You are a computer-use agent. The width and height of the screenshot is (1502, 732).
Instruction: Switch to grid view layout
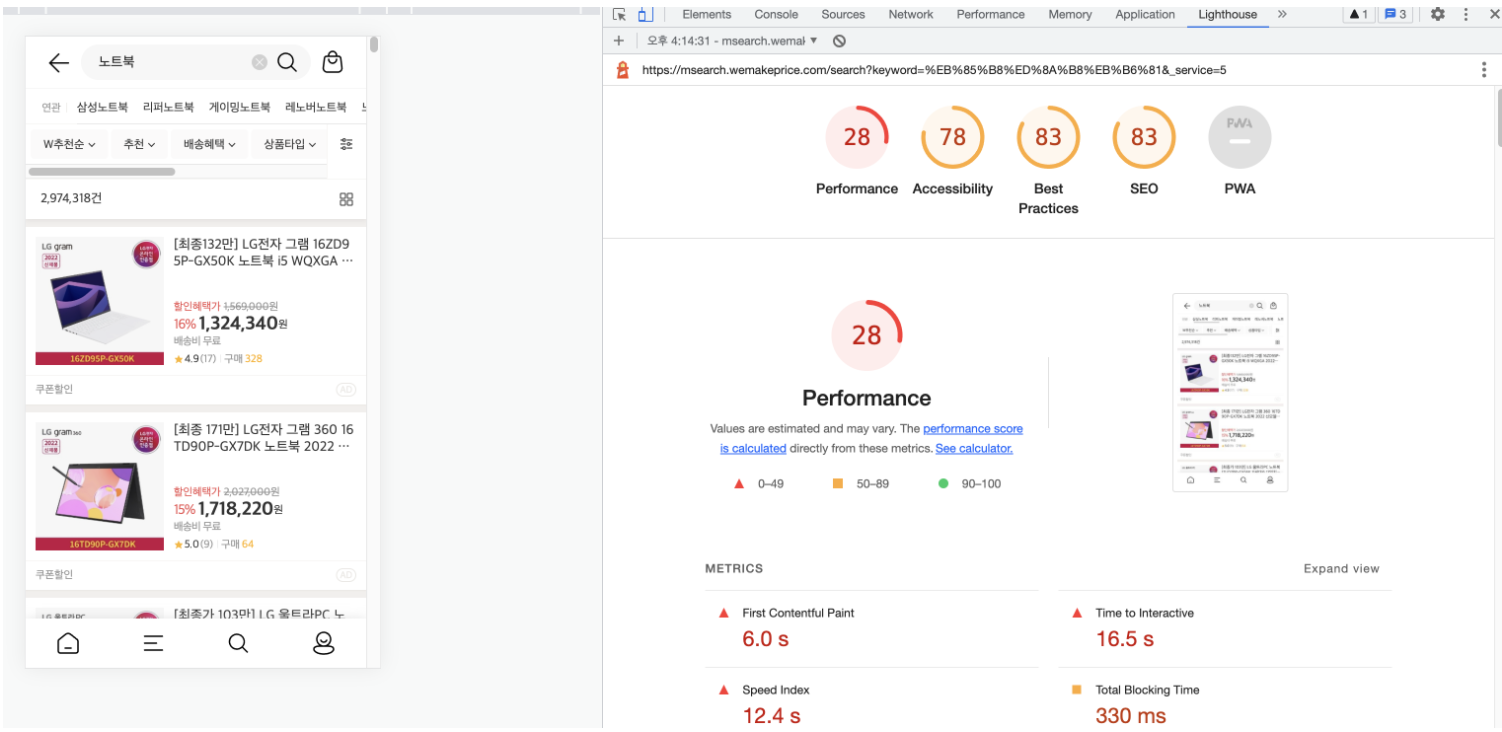(x=346, y=199)
